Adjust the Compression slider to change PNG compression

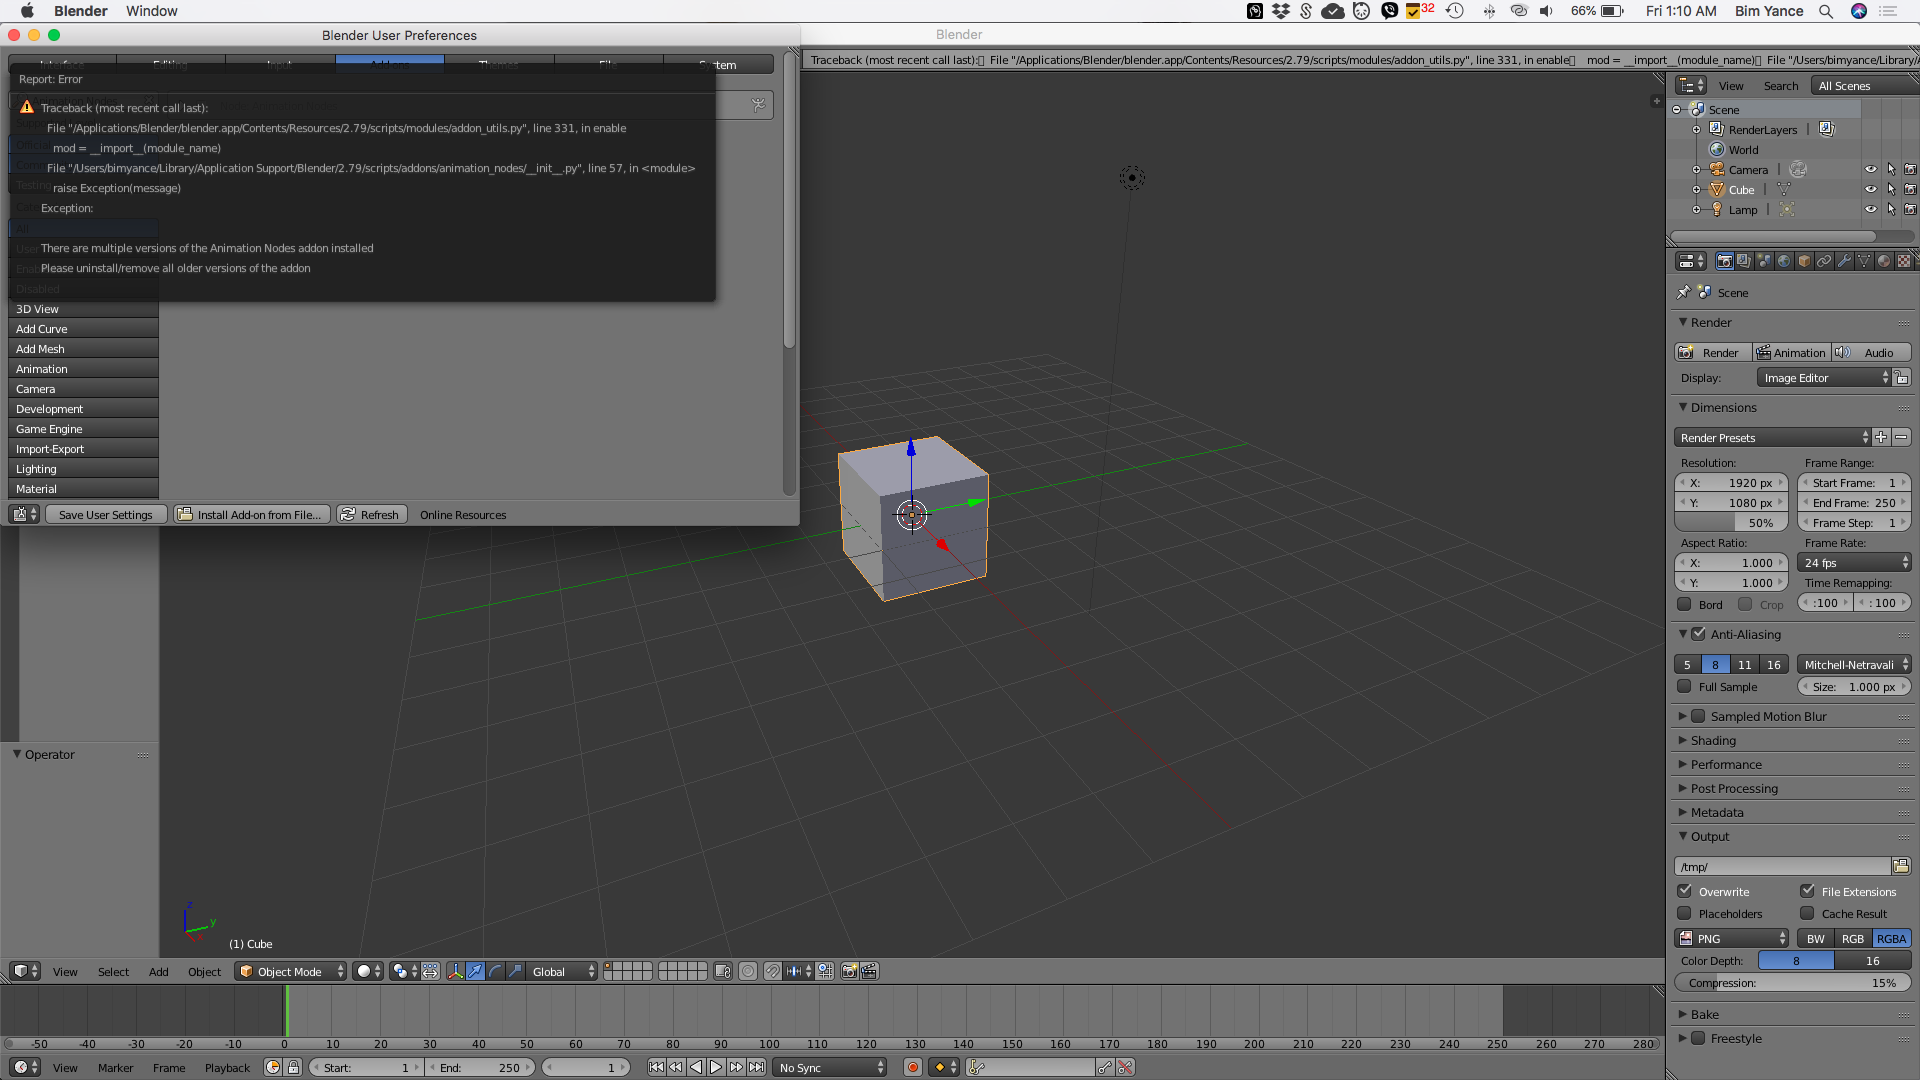click(1790, 983)
